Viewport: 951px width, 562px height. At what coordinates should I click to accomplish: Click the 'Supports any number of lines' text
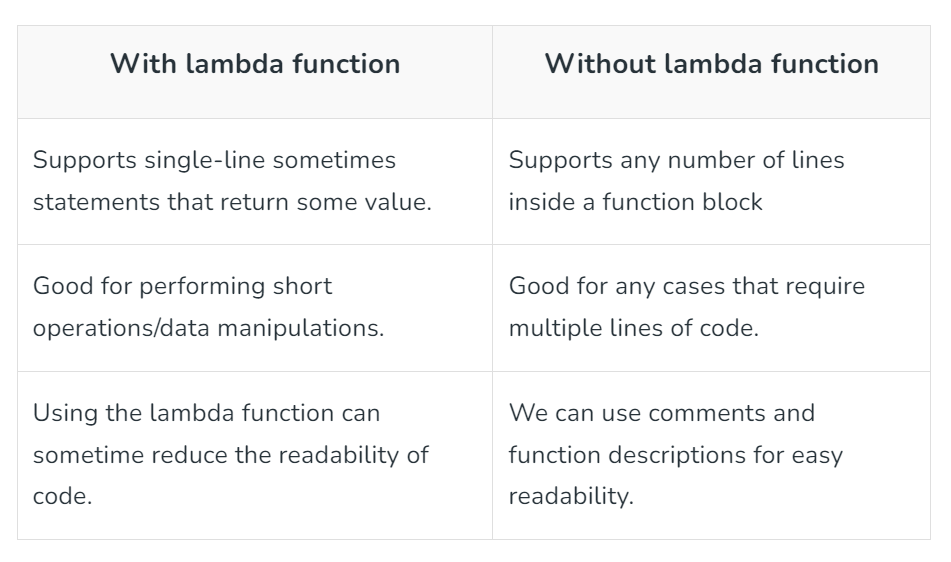click(x=676, y=160)
